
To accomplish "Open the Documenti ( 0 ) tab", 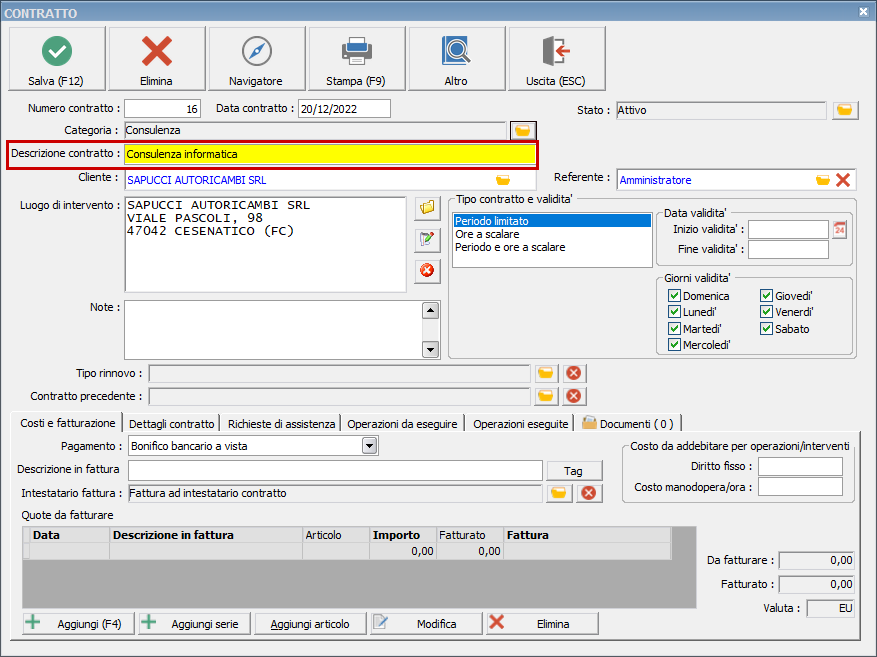I will pos(628,424).
